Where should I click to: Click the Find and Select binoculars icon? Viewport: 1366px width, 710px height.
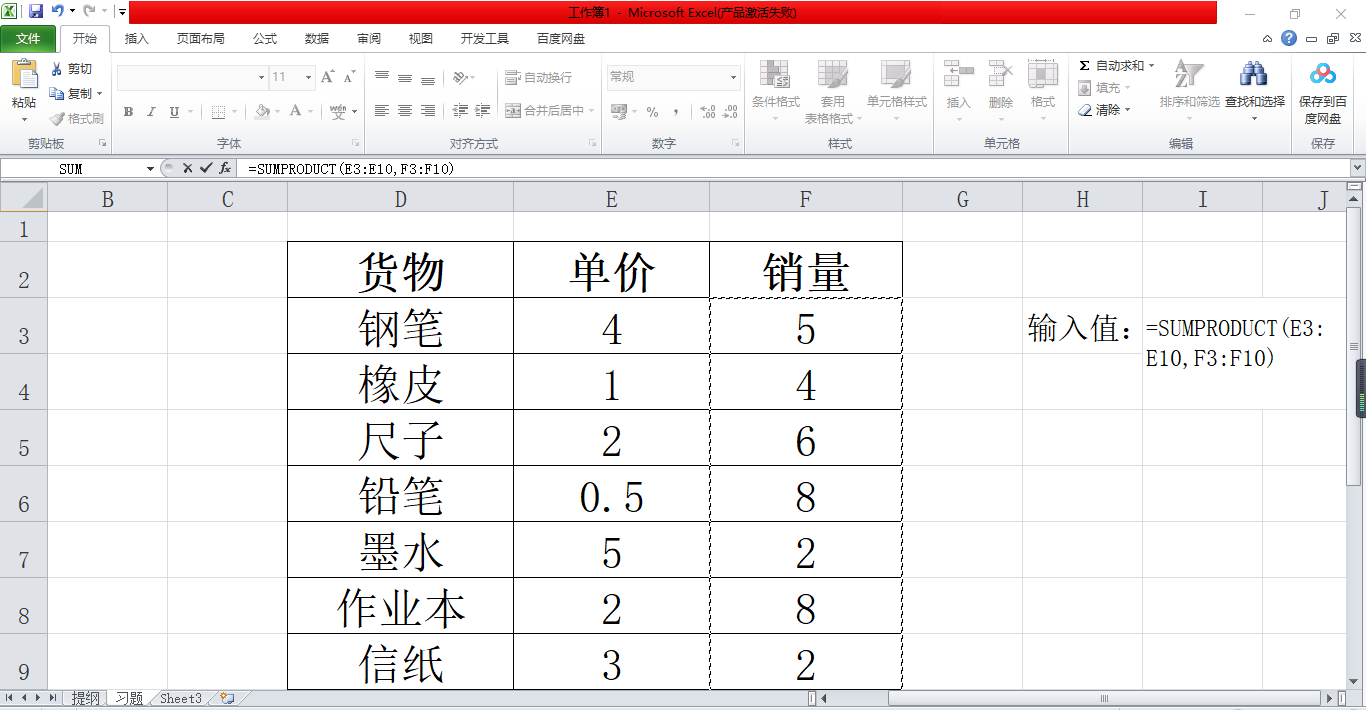pos(1254,74)
